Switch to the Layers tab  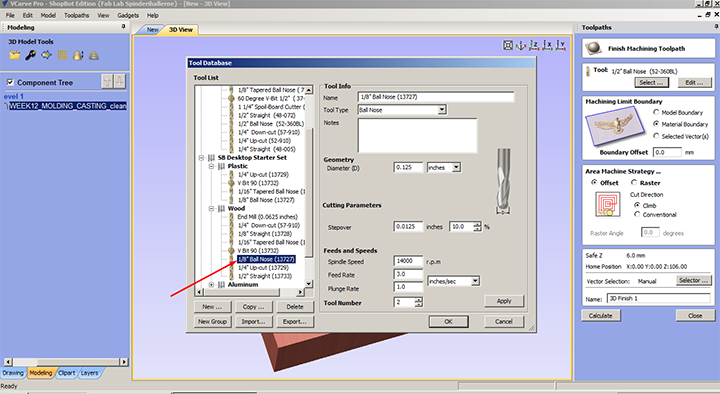(x=89, y=373)
